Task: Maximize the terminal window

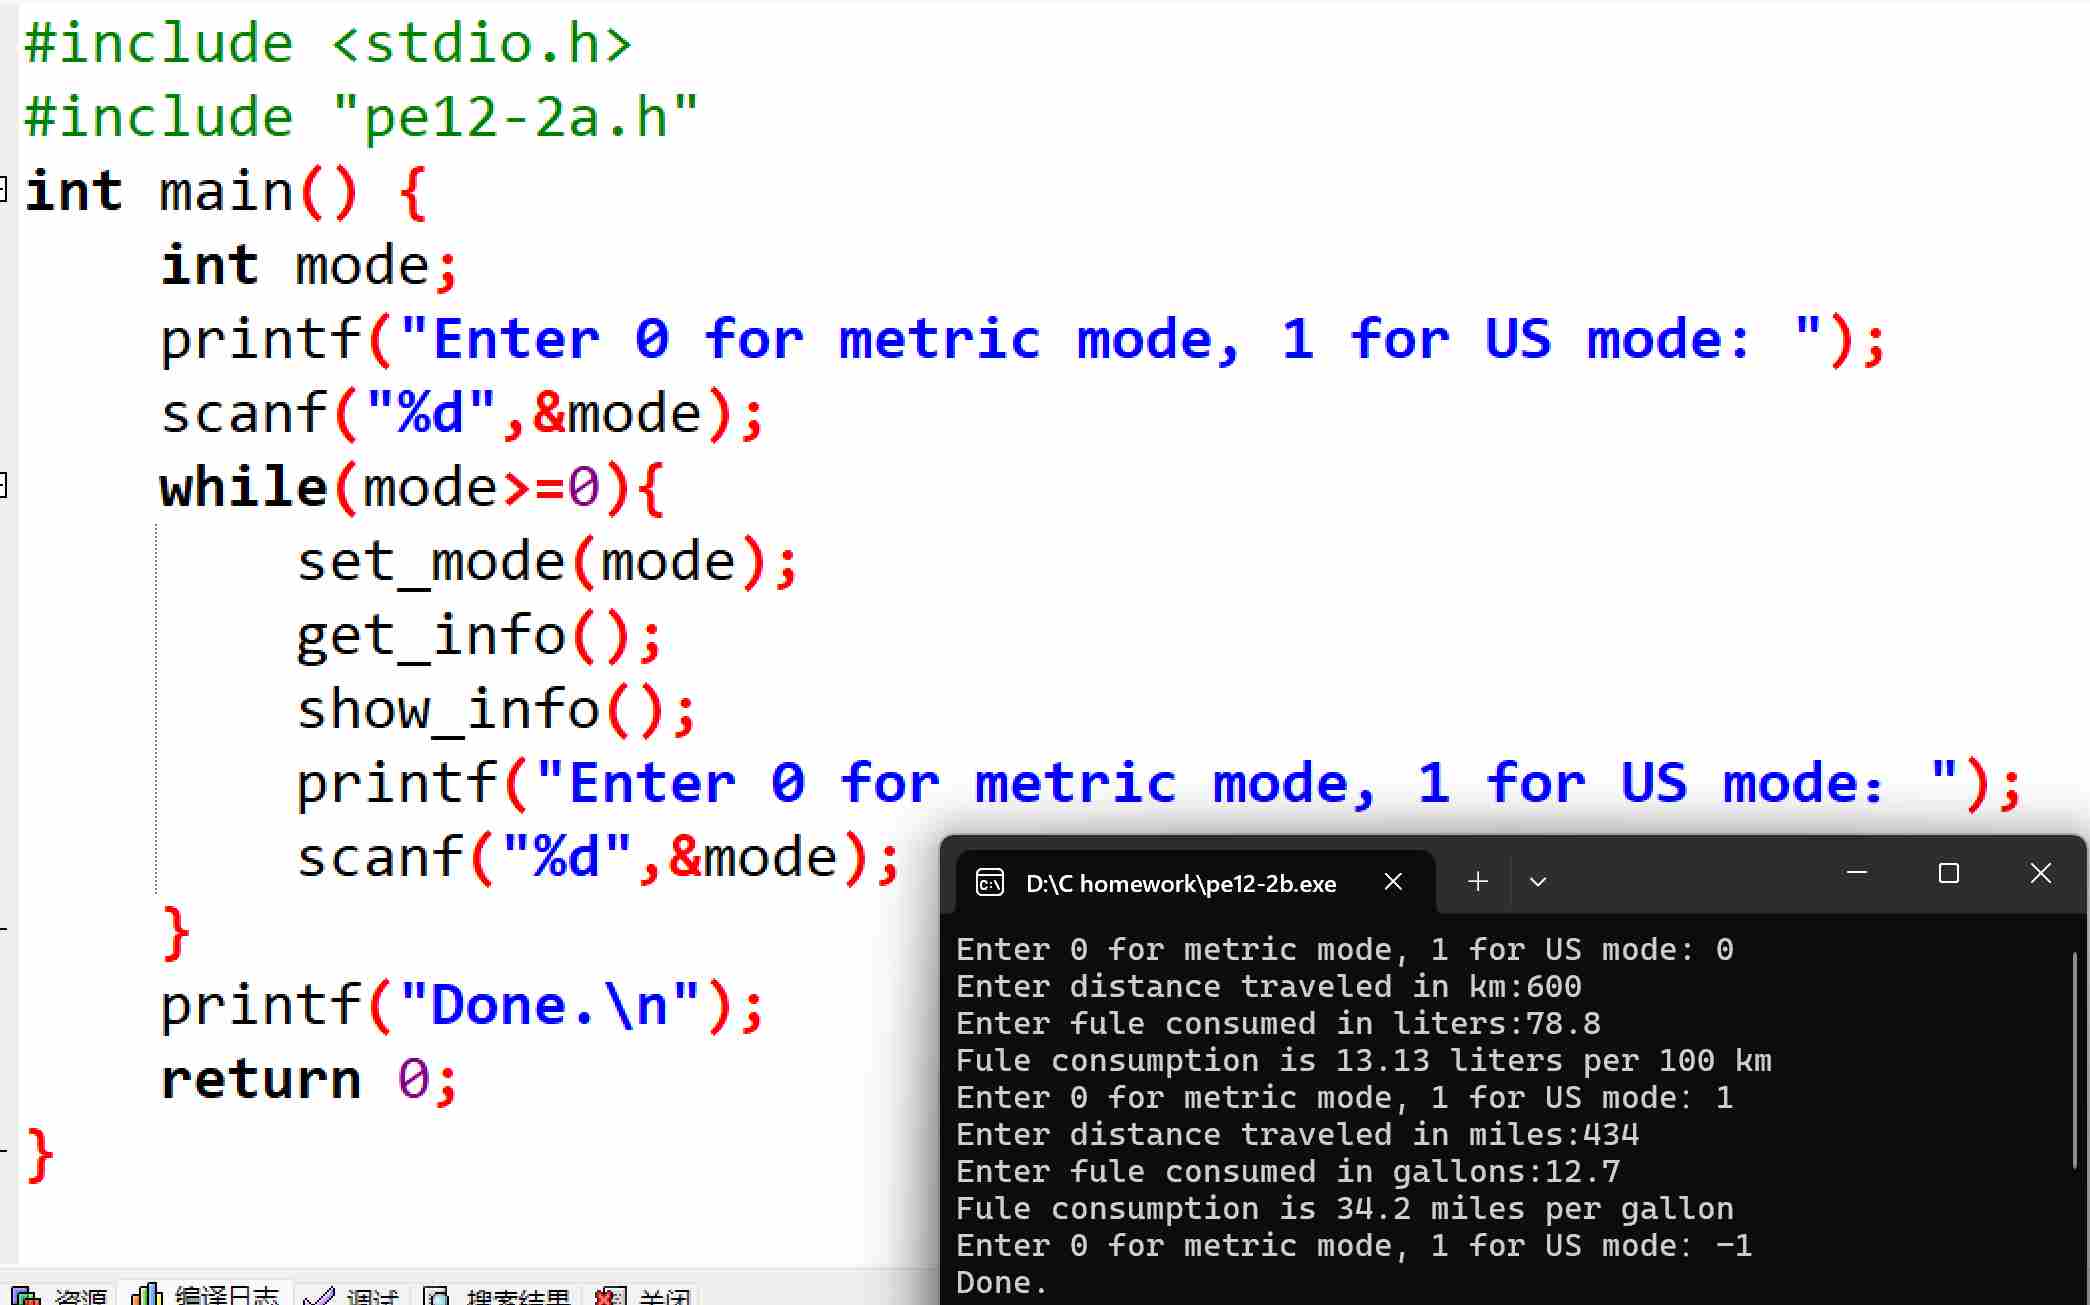Action: 1948,873
